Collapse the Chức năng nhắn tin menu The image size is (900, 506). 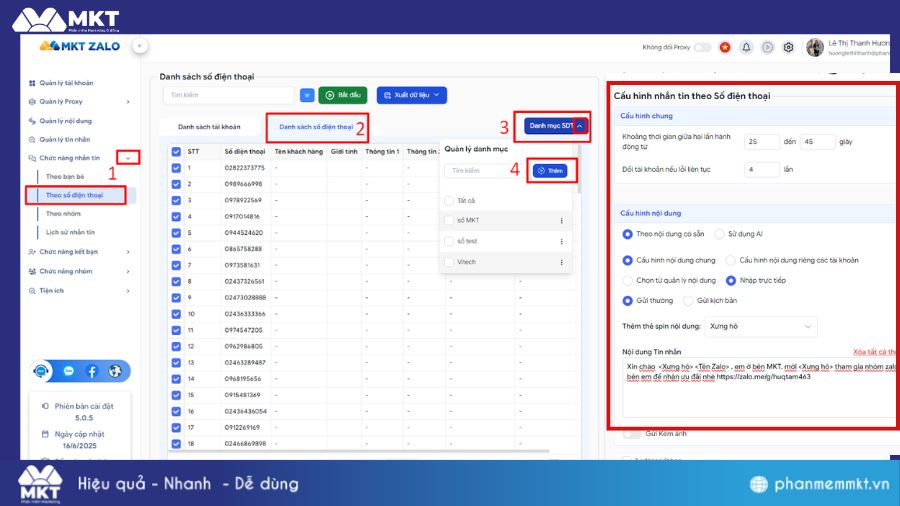click(x=128, y=158)
